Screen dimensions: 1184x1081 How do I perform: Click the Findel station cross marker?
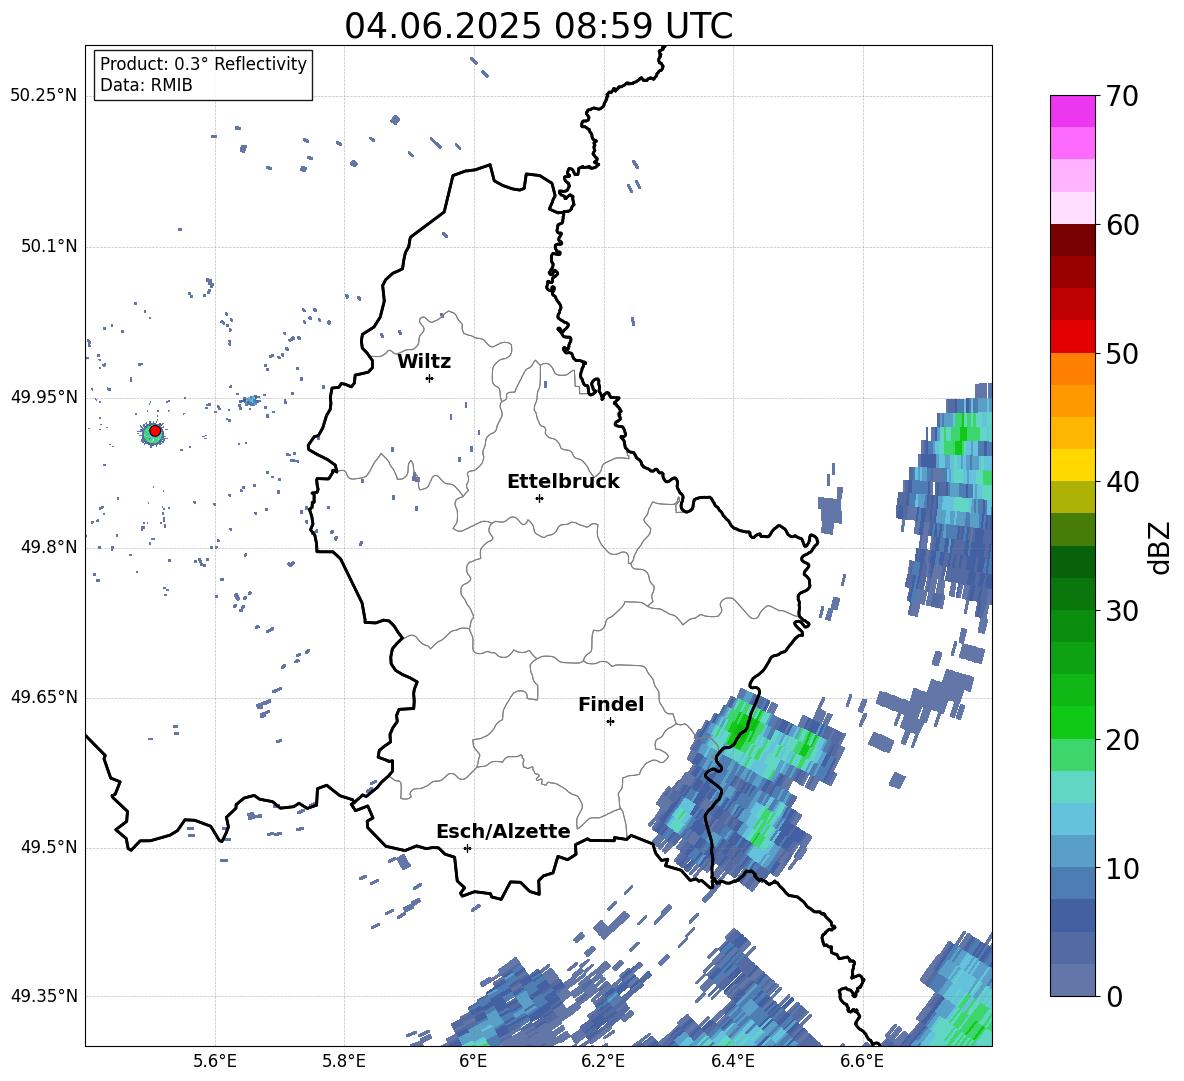[x=610, y=722]
